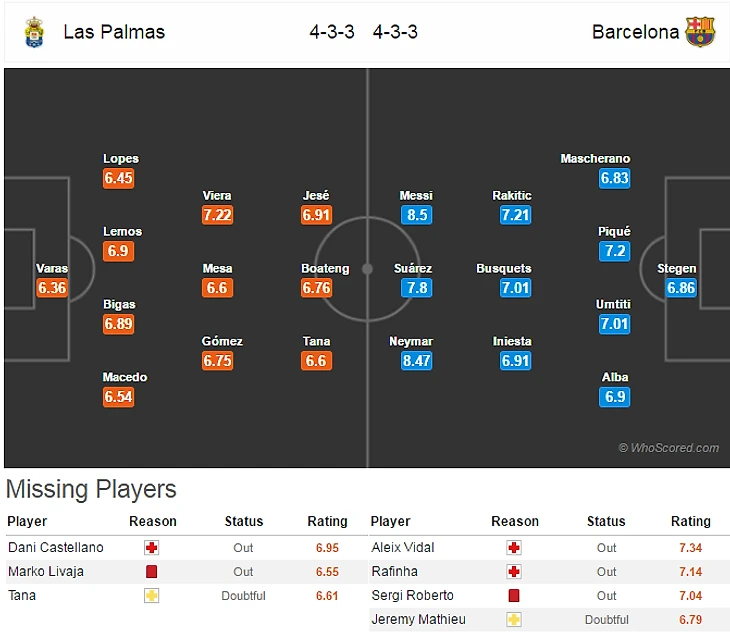Screen dimensions: 730x639
Task: Open Aleix Vidal in missing players
Action: click(403, 548)
